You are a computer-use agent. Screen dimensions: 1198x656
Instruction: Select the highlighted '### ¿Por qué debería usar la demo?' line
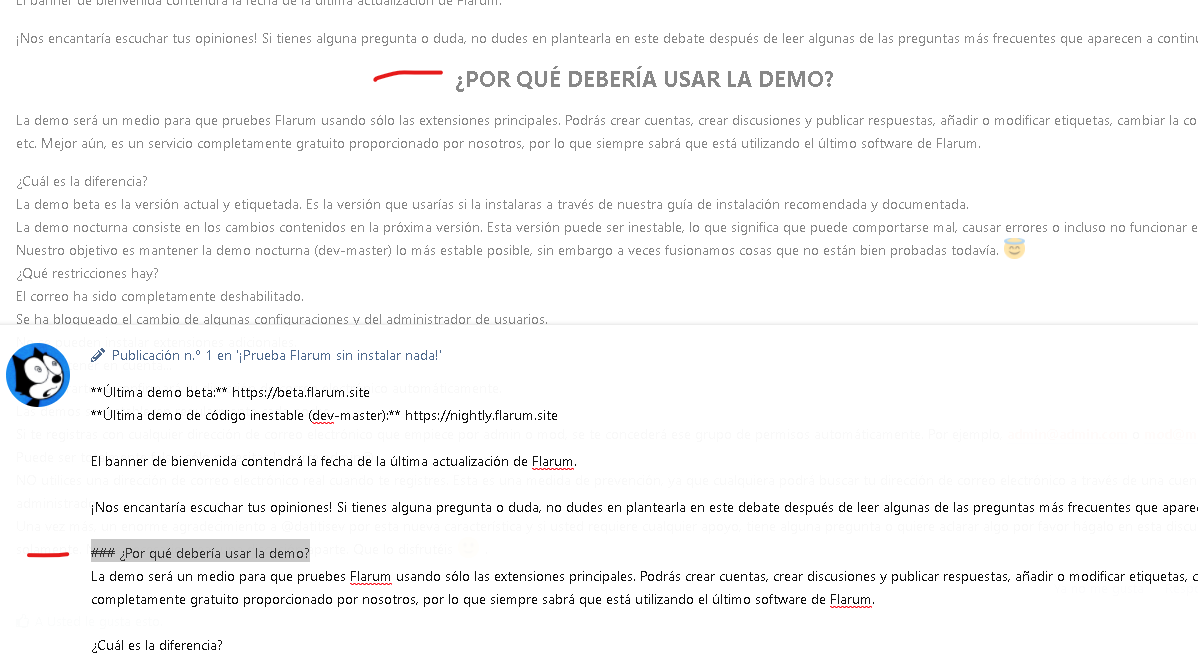click(x=200, y=551)
